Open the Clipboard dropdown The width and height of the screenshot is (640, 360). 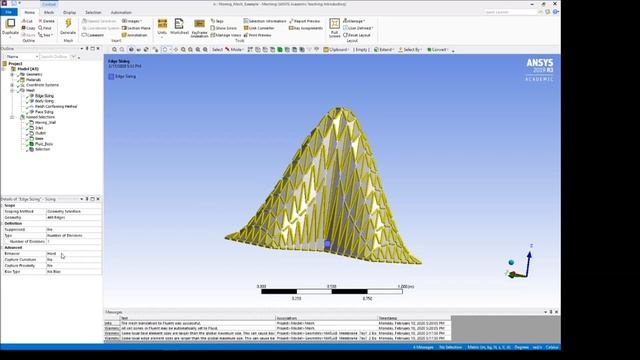click(336, 50)
